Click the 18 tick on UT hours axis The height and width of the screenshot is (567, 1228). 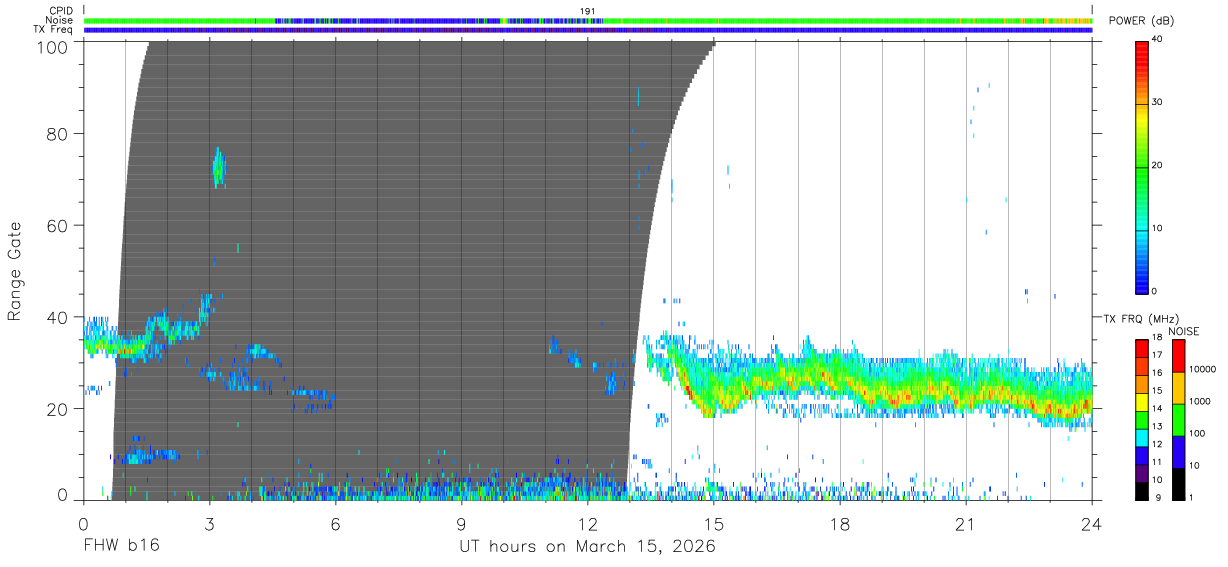coord(840,523)
